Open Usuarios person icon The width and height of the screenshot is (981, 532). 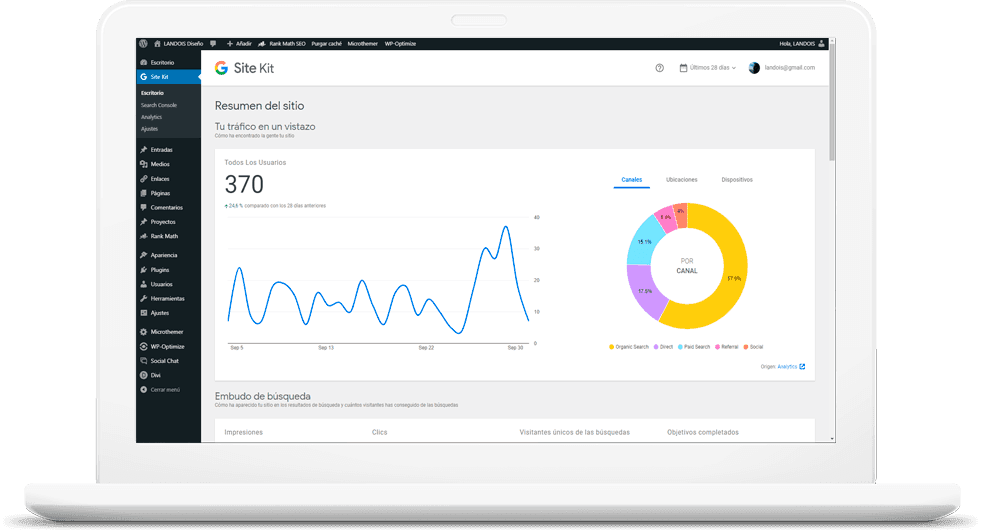(x=144, y=284)
